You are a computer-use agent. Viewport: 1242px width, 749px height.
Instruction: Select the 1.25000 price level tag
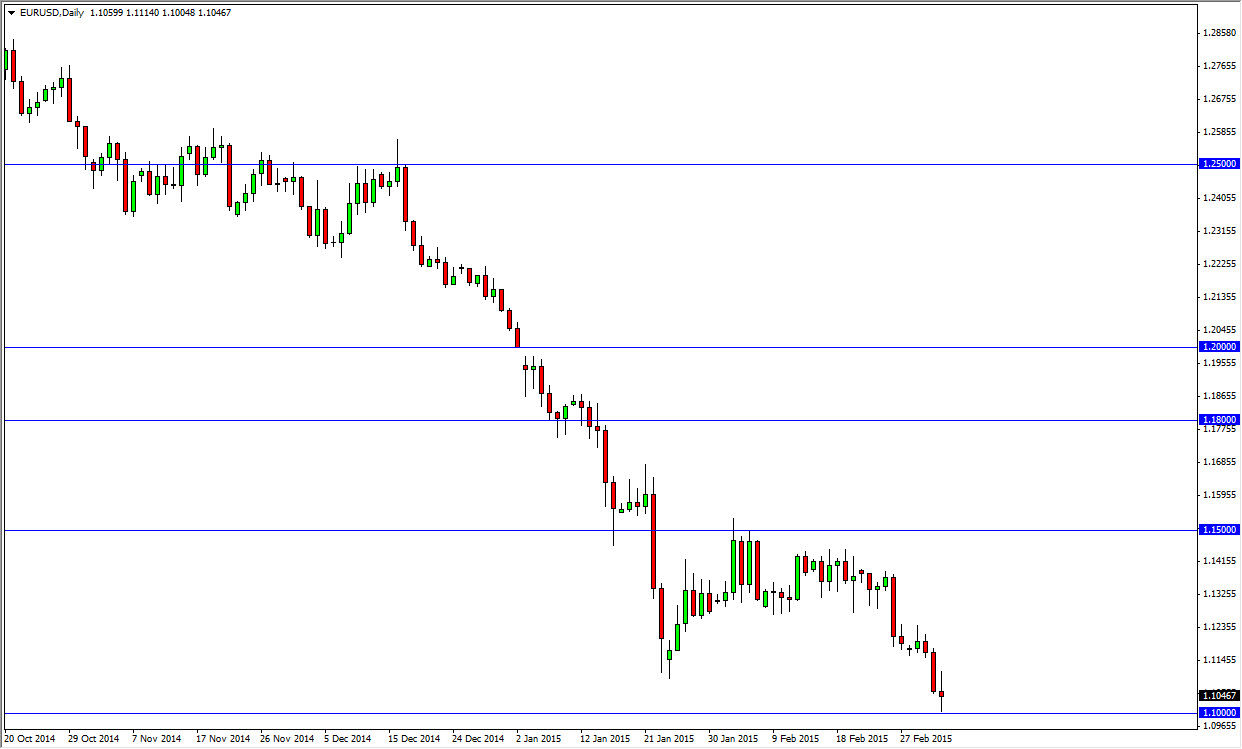click(x=1220, y=163)
